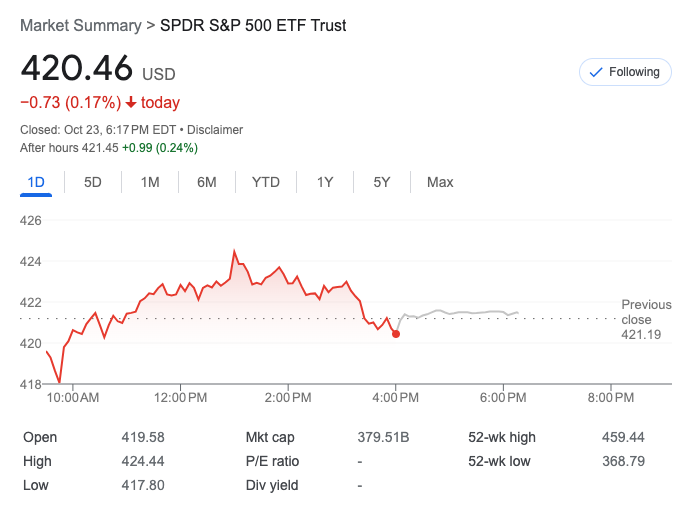688x507 pixels.
Task: Switch to the 6M chart range
Action: pyautogui.click(x=207, y=182)
